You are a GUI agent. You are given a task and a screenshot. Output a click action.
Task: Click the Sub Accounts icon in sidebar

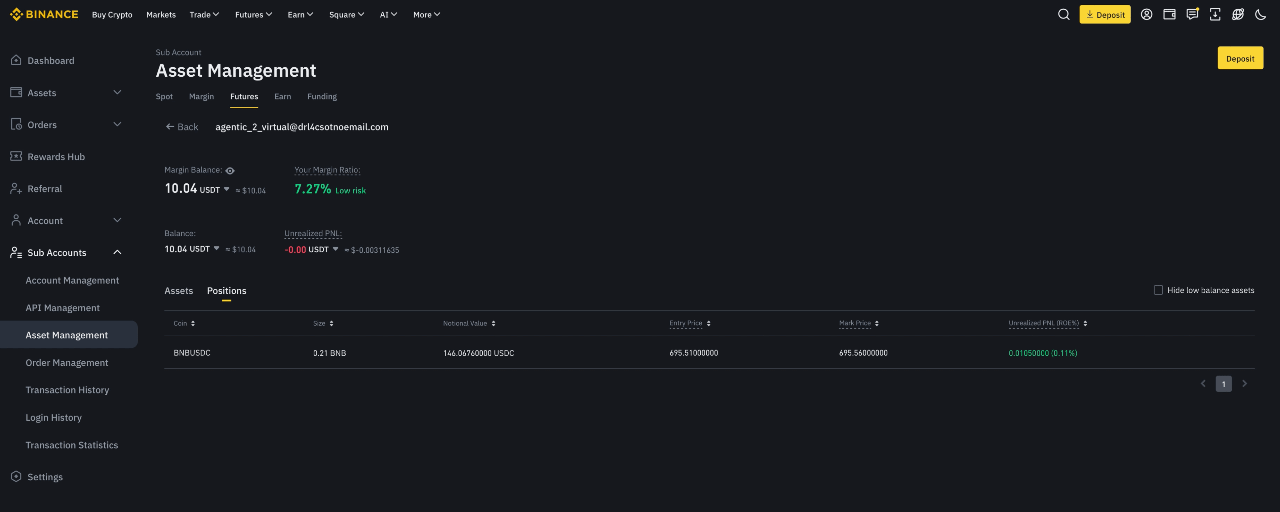pos(16,252)
